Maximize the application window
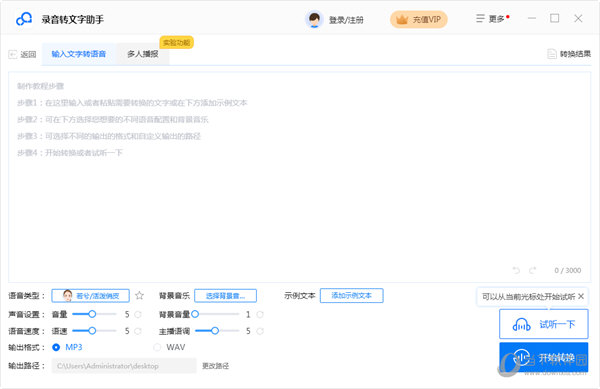The width and height of the screenshot is (600, 389). 554,18
